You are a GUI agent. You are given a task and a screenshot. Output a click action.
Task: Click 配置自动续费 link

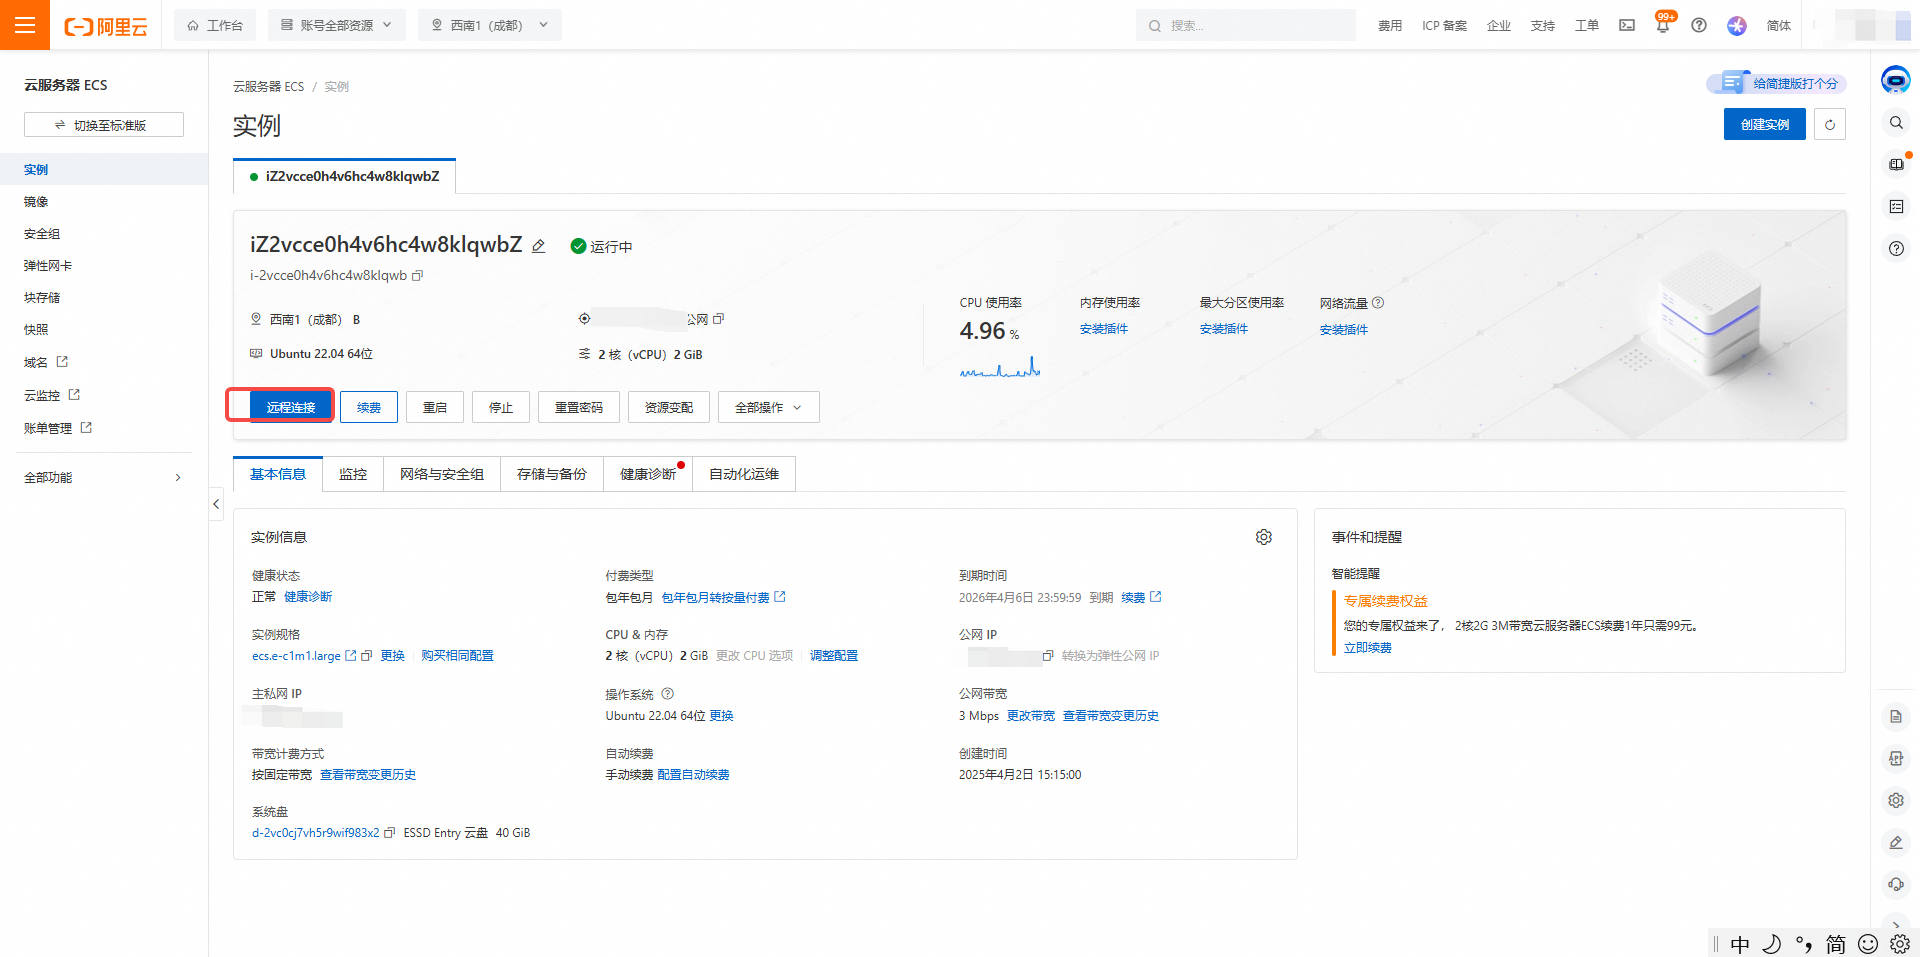coord(693,775)
